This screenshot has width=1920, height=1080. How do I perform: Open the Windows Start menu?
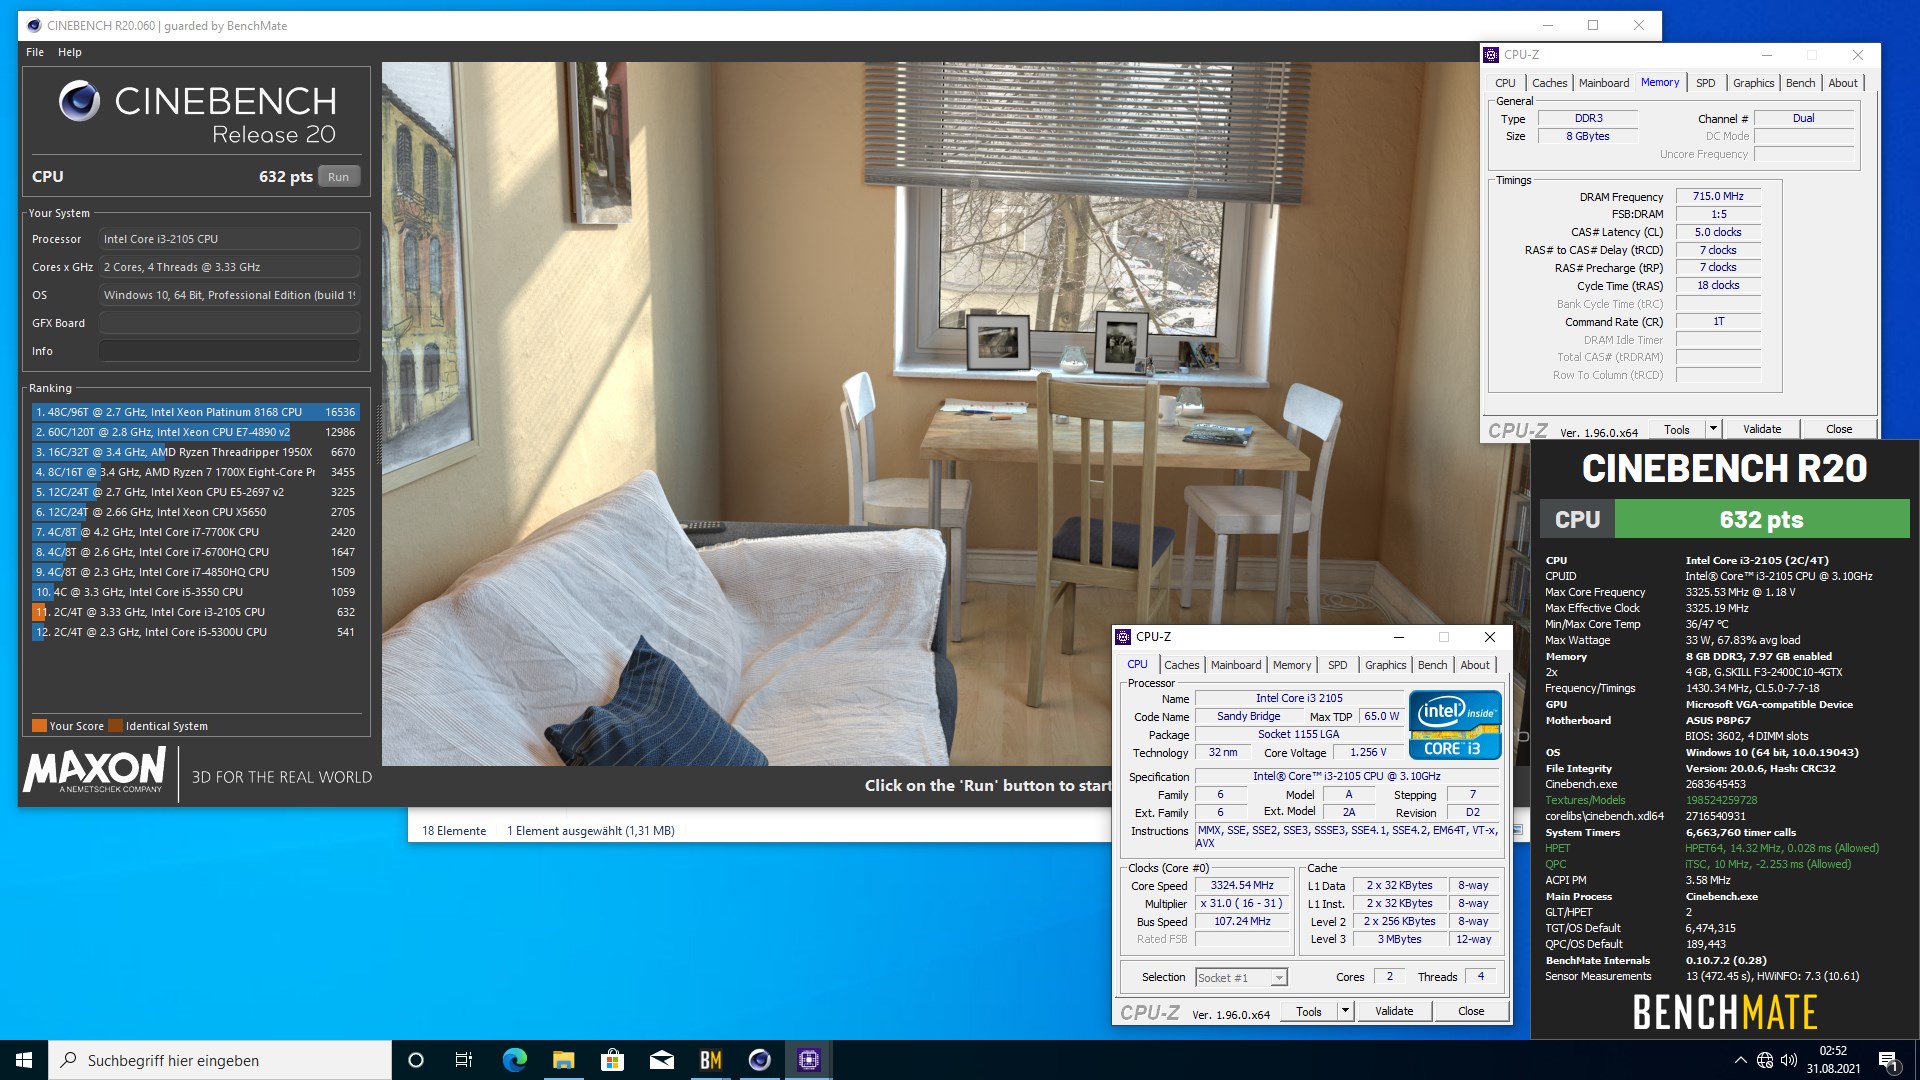point(24,1060)
